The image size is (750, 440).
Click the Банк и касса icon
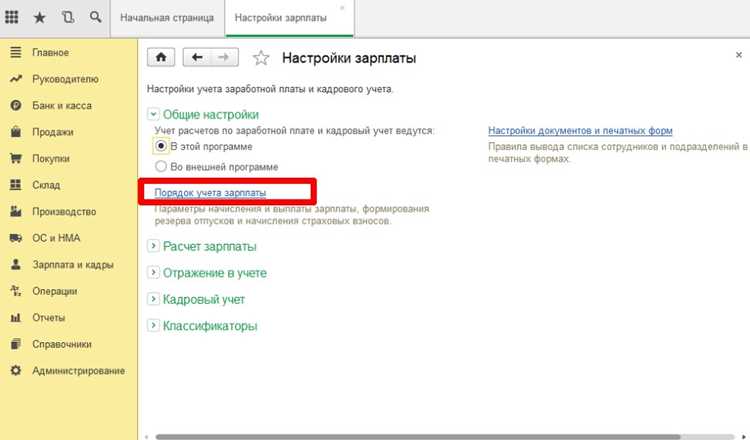pos(16,105)
